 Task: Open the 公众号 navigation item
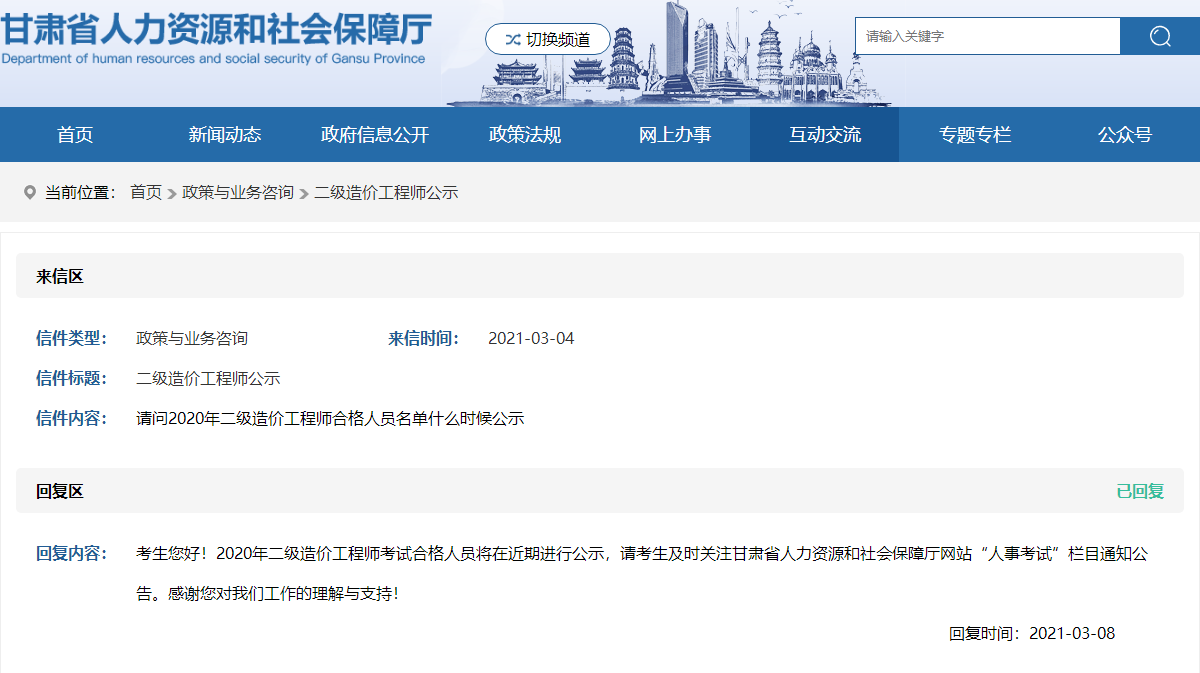point(1125,135)
